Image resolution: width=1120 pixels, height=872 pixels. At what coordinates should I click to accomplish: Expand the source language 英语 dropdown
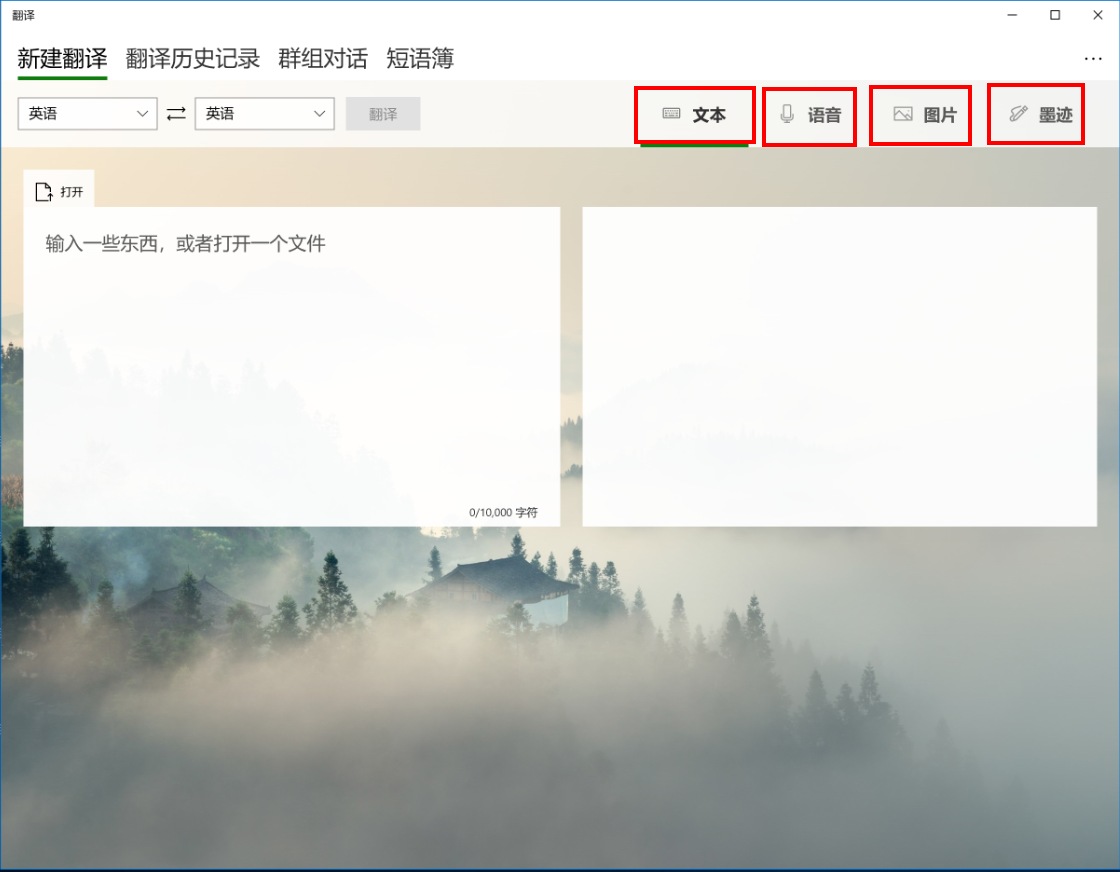[x=88, y=114]
